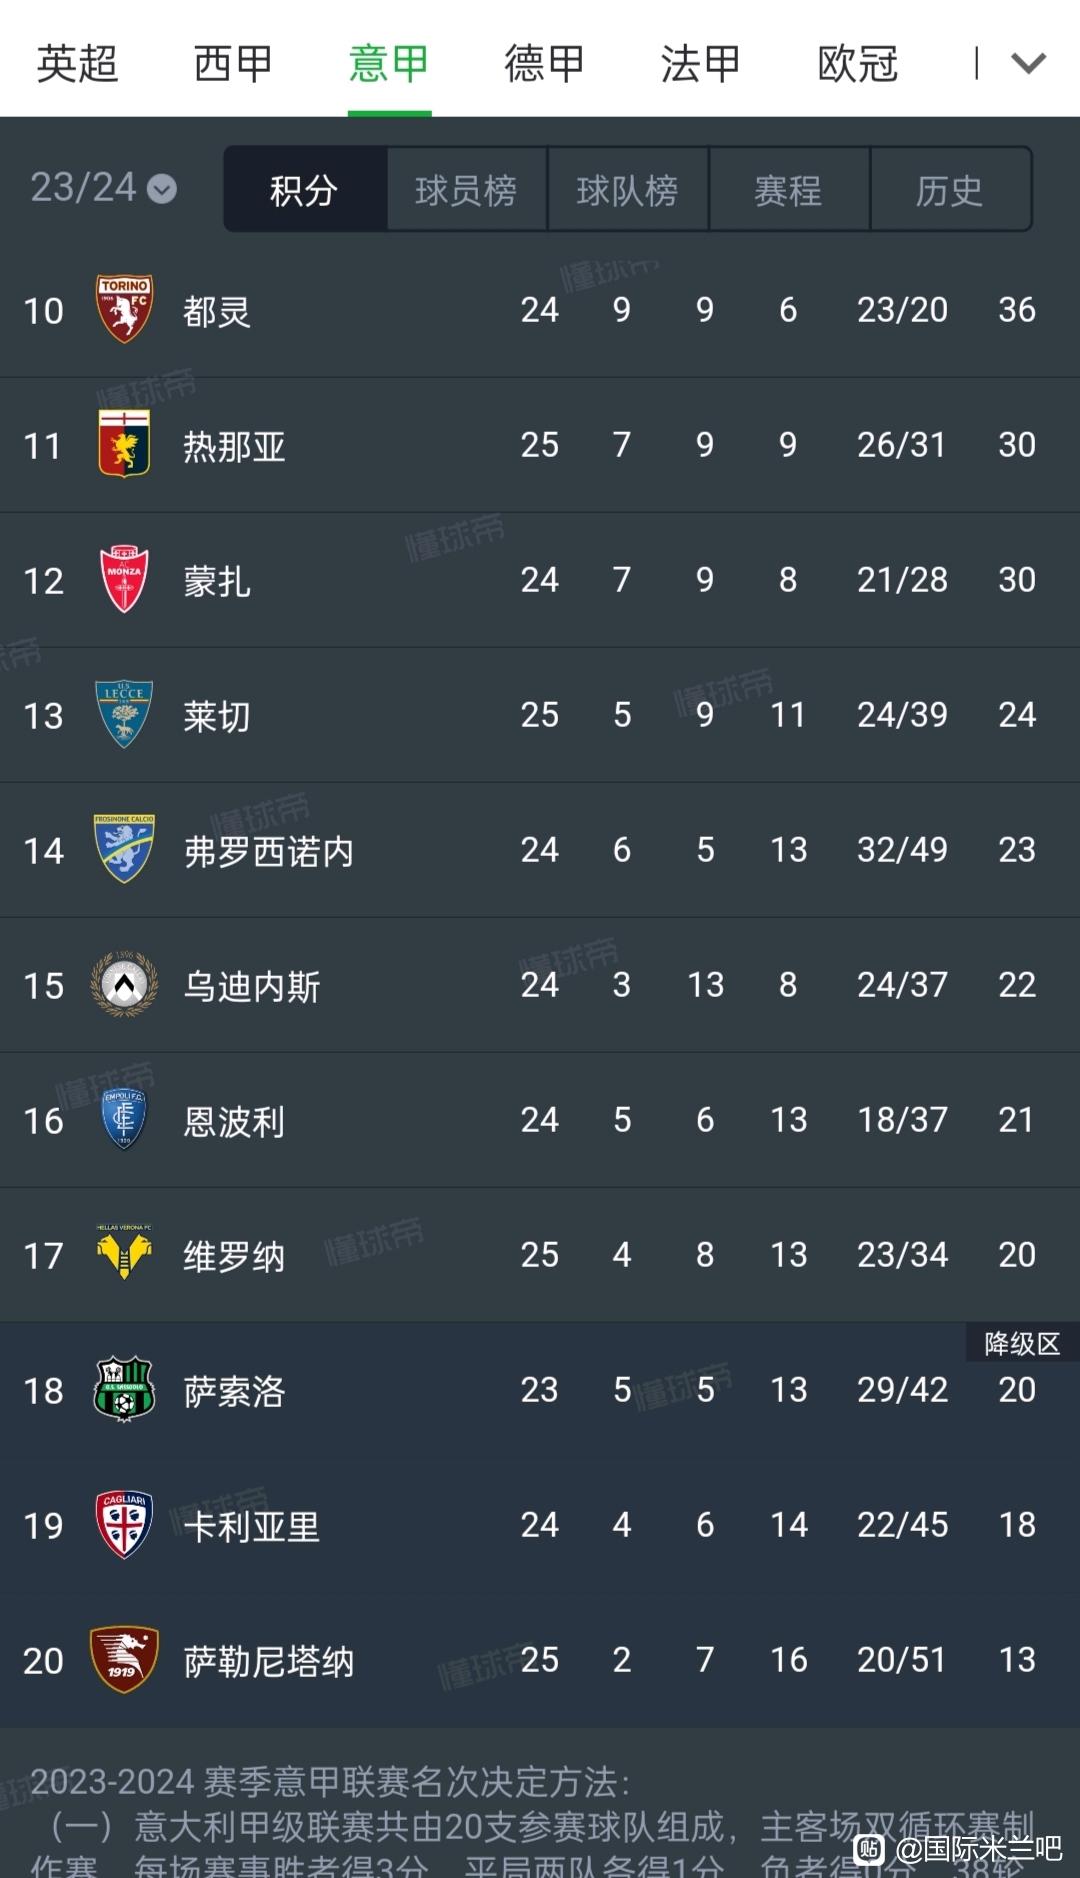Select the 球员榜 tab
The width and height of the screenshot is (1080, 1878).
(x=466, y=190)
